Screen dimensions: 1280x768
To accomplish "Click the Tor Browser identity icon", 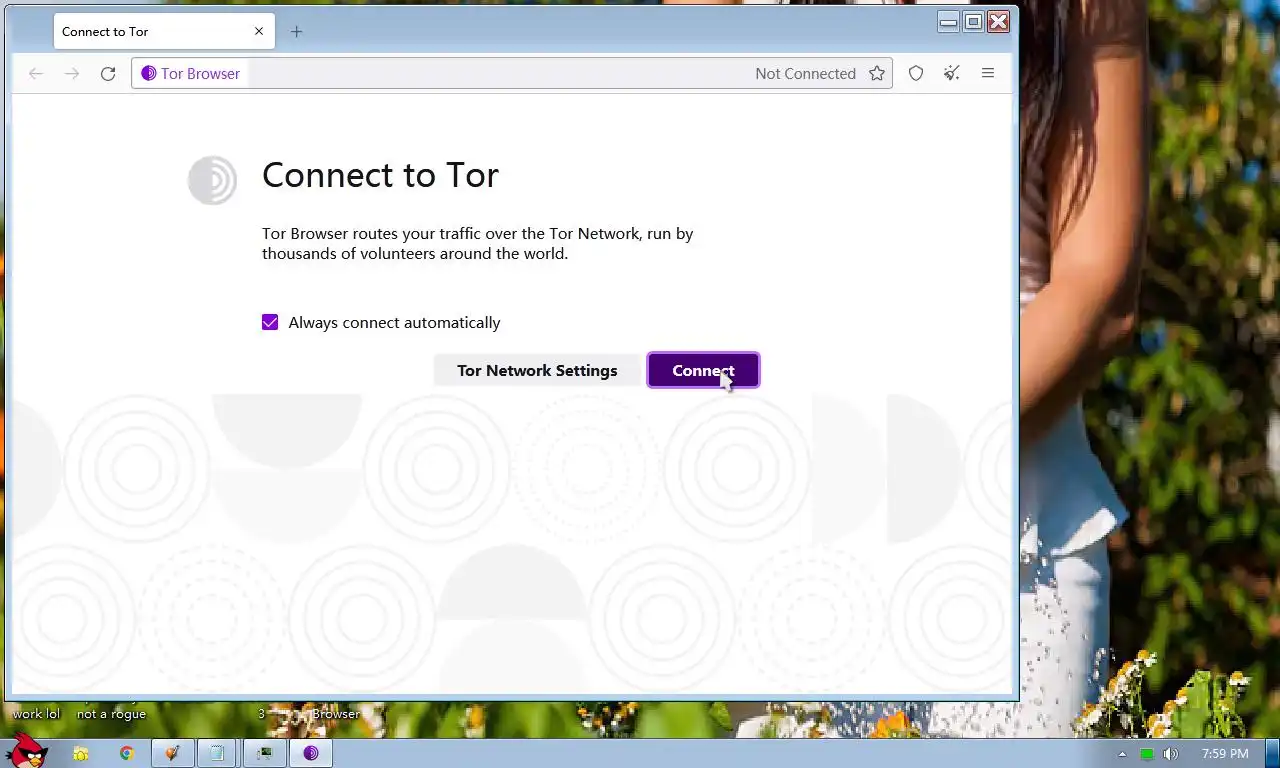I will pos(191,73).
